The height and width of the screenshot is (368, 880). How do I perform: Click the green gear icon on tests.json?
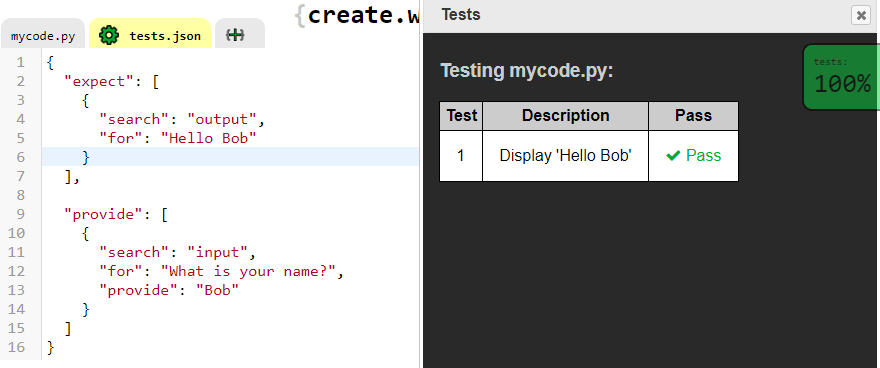coord(109,35)
